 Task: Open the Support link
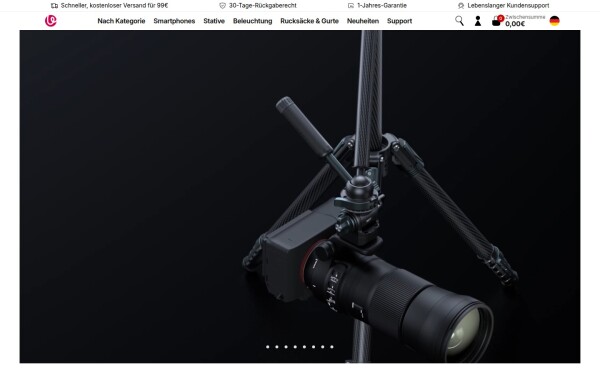tap(399, 21)
